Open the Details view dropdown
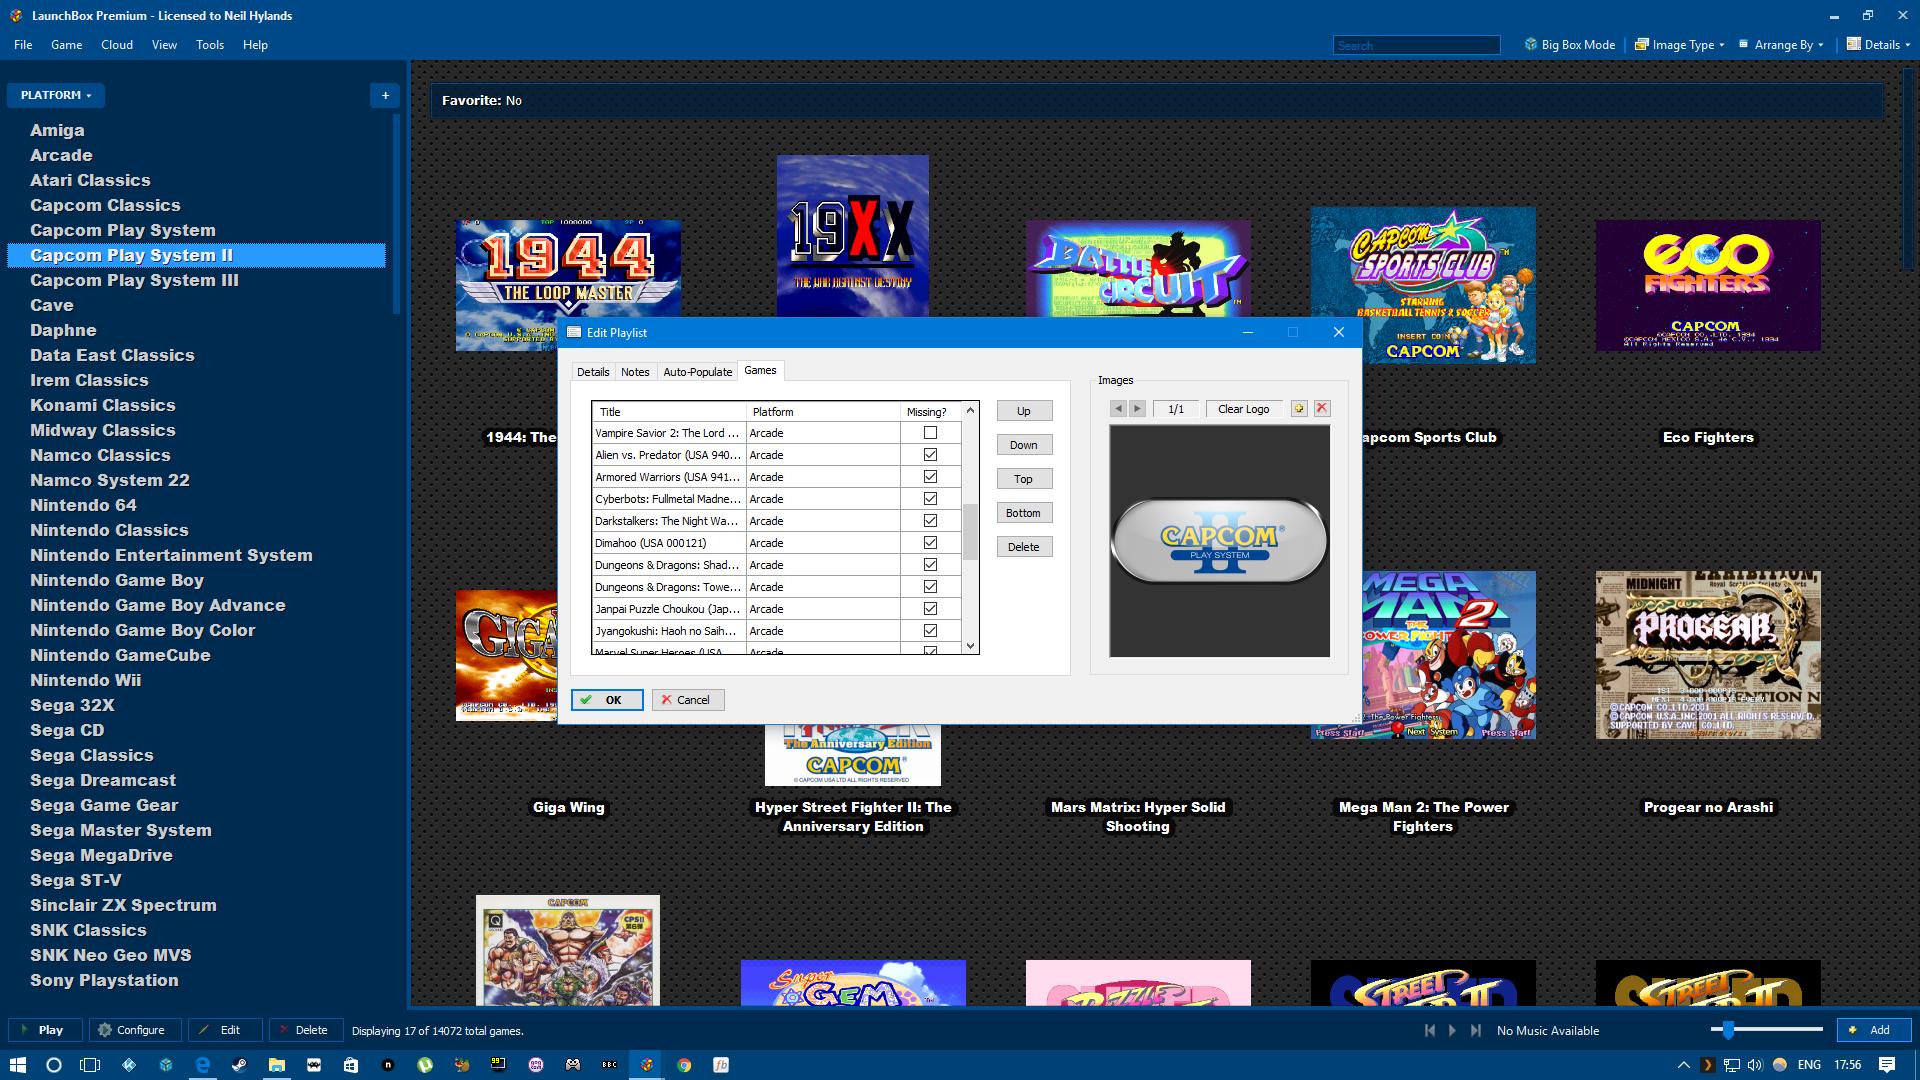This screenshot has width=1920, height=1080. tap(1878, 45)
